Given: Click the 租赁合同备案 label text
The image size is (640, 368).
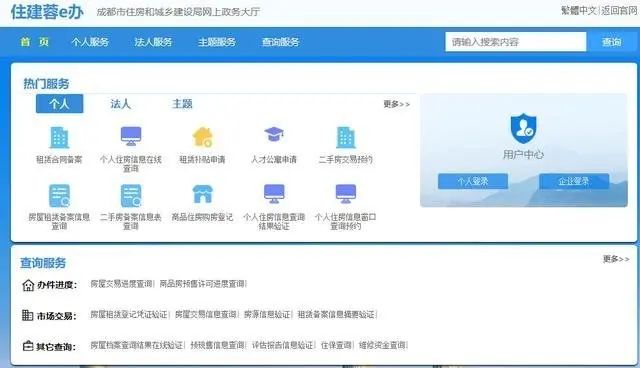Looking at the screenshot, I should click(x=59, y=160).
